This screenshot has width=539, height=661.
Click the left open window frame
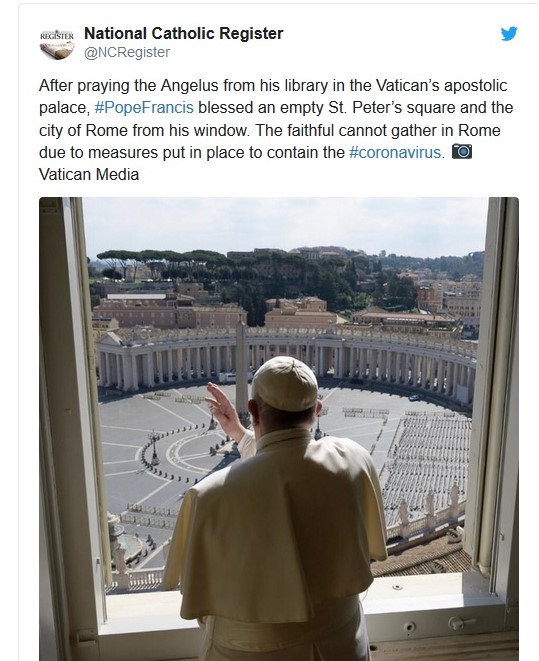[72, 422]
